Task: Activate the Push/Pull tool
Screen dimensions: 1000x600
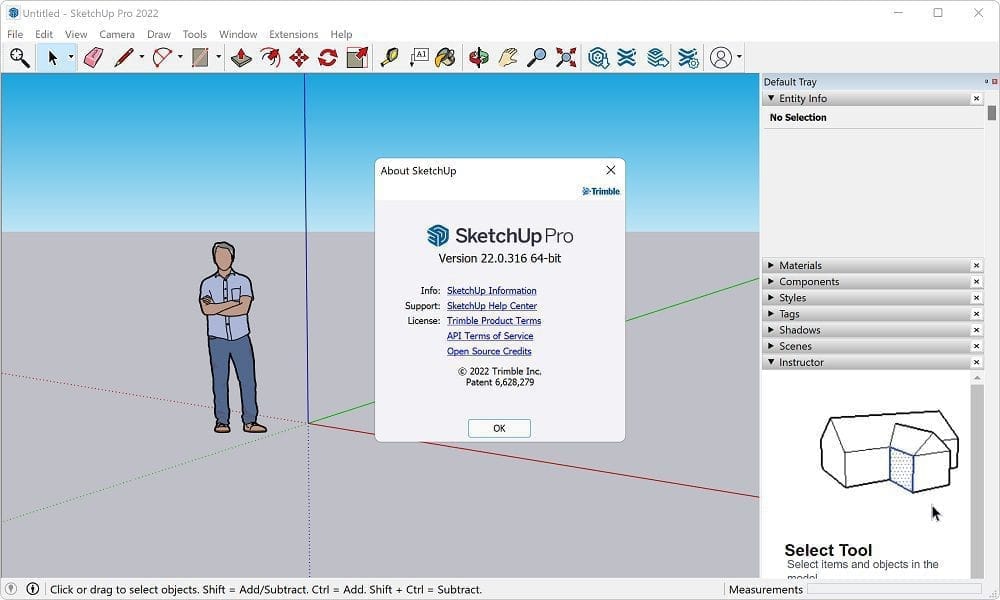Action: [x=241, y=57]
